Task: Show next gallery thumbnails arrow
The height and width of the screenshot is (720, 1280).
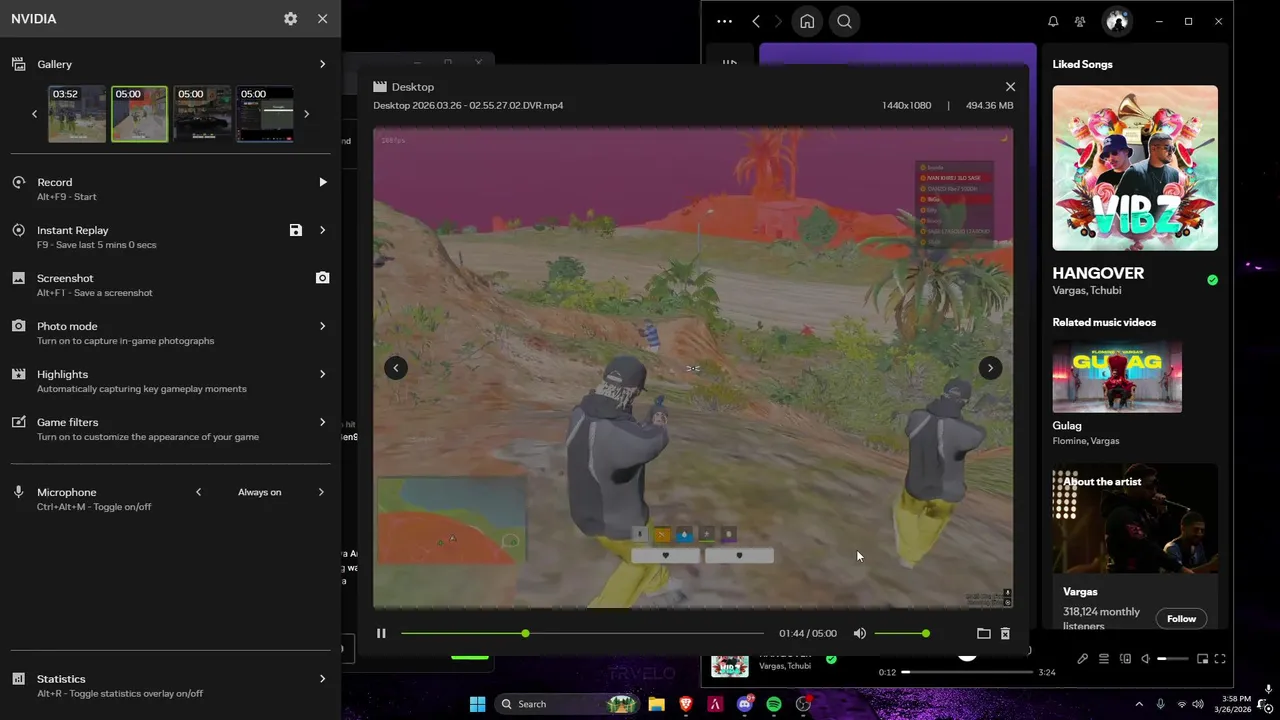Action: click(x=306, y=114)
